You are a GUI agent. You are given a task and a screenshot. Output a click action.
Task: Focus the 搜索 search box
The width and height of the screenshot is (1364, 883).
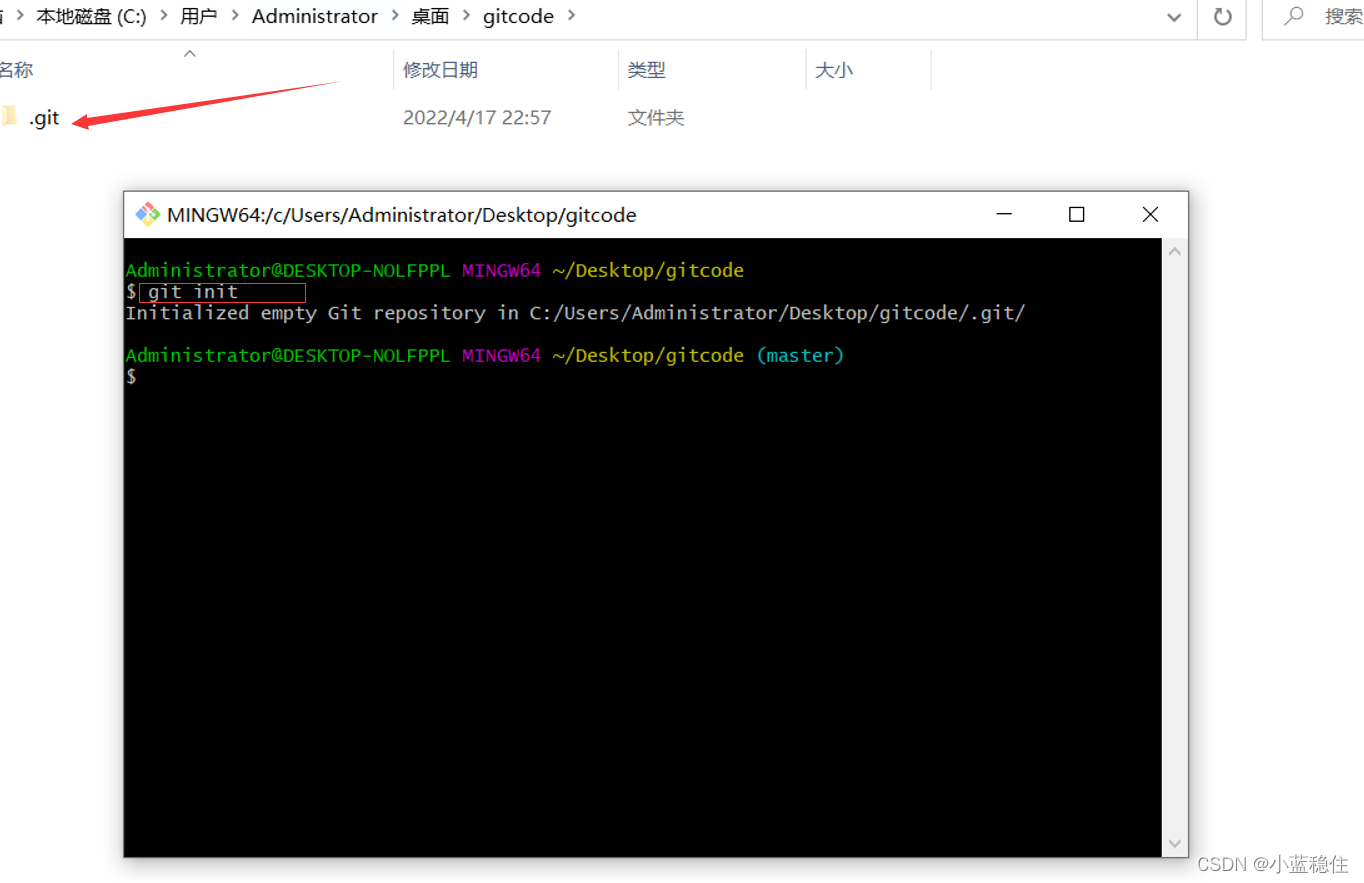(1313, 17)
